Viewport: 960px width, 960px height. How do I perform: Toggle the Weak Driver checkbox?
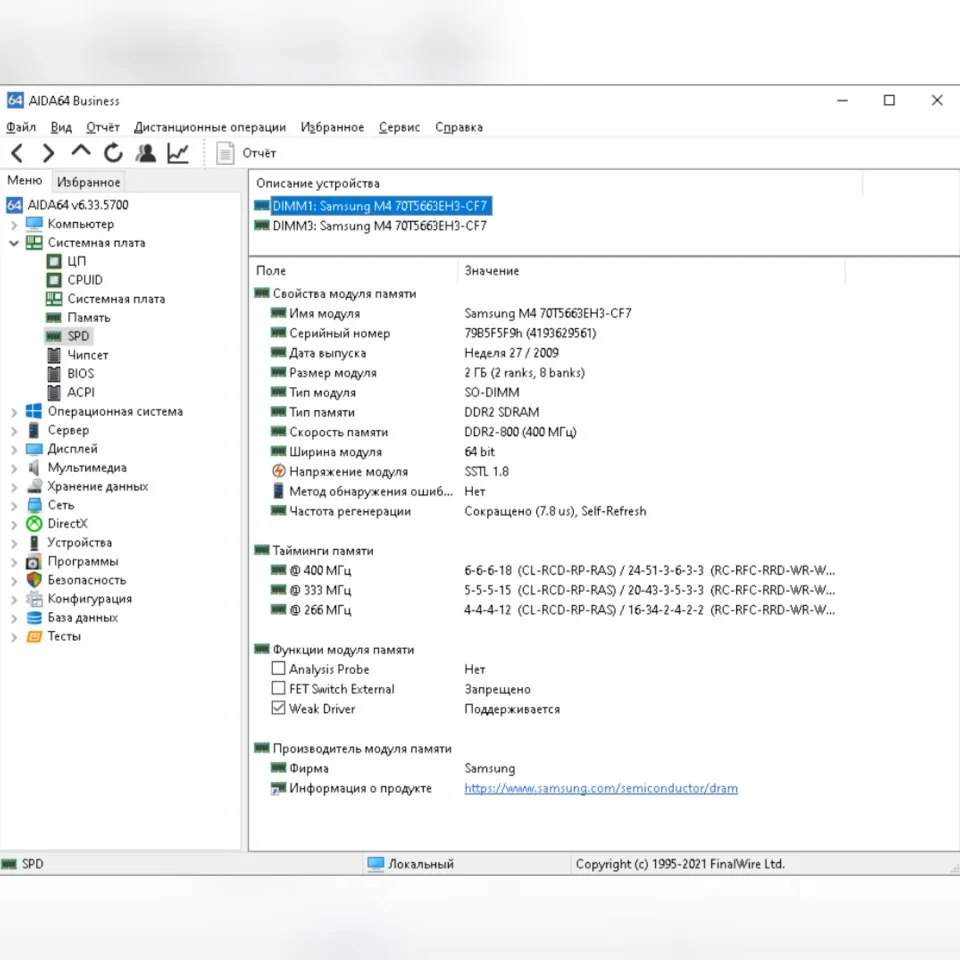tap(279, 708)
